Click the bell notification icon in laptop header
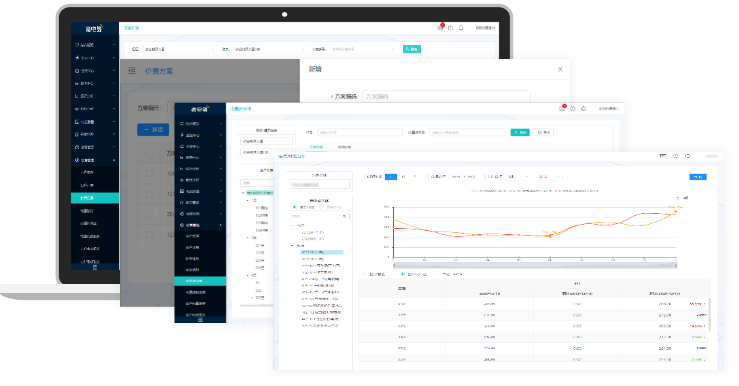The width and height of the screenshot is (739, 386). [461, 28]
